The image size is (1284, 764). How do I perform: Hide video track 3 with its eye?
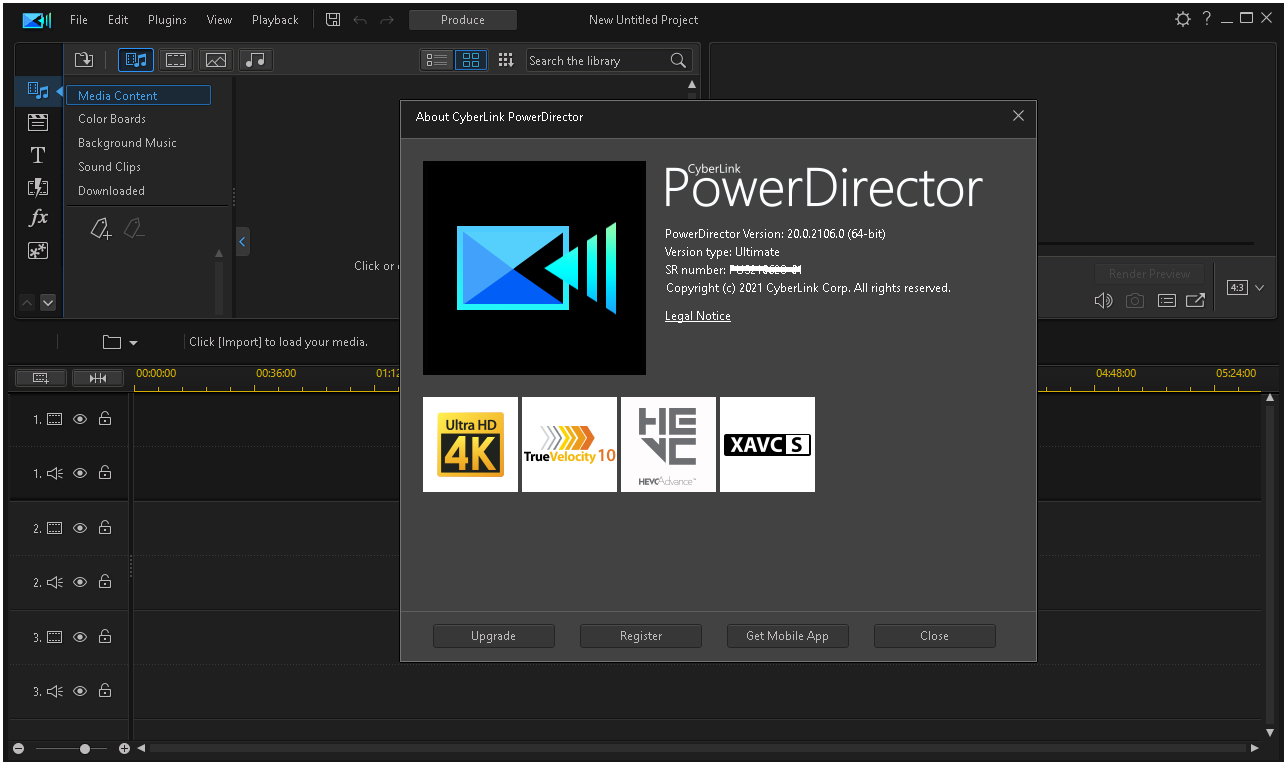(x=80, y=637)
